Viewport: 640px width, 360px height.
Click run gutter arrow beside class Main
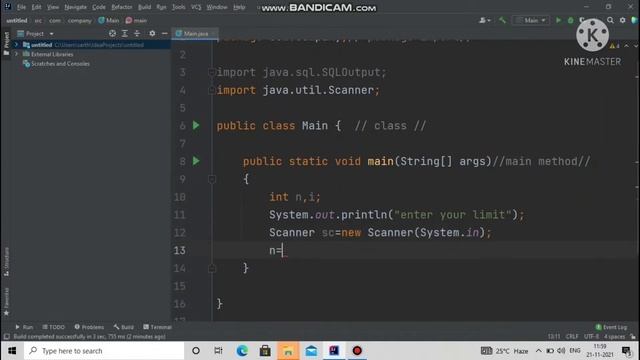click(196, 125)
